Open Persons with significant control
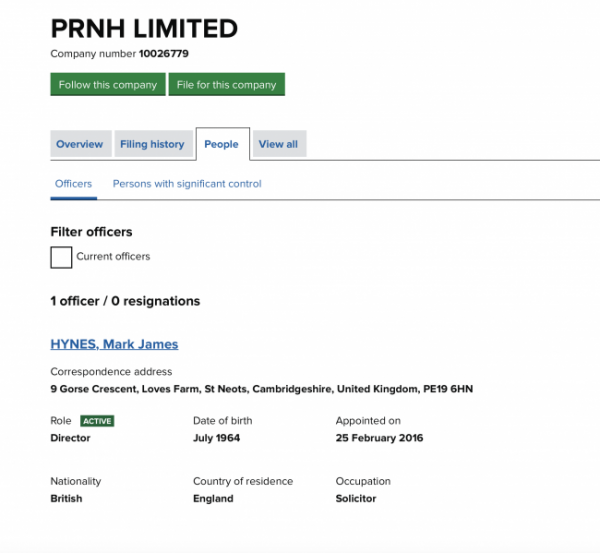The width and height of the screenshot is (600, 553). point(187,184)
